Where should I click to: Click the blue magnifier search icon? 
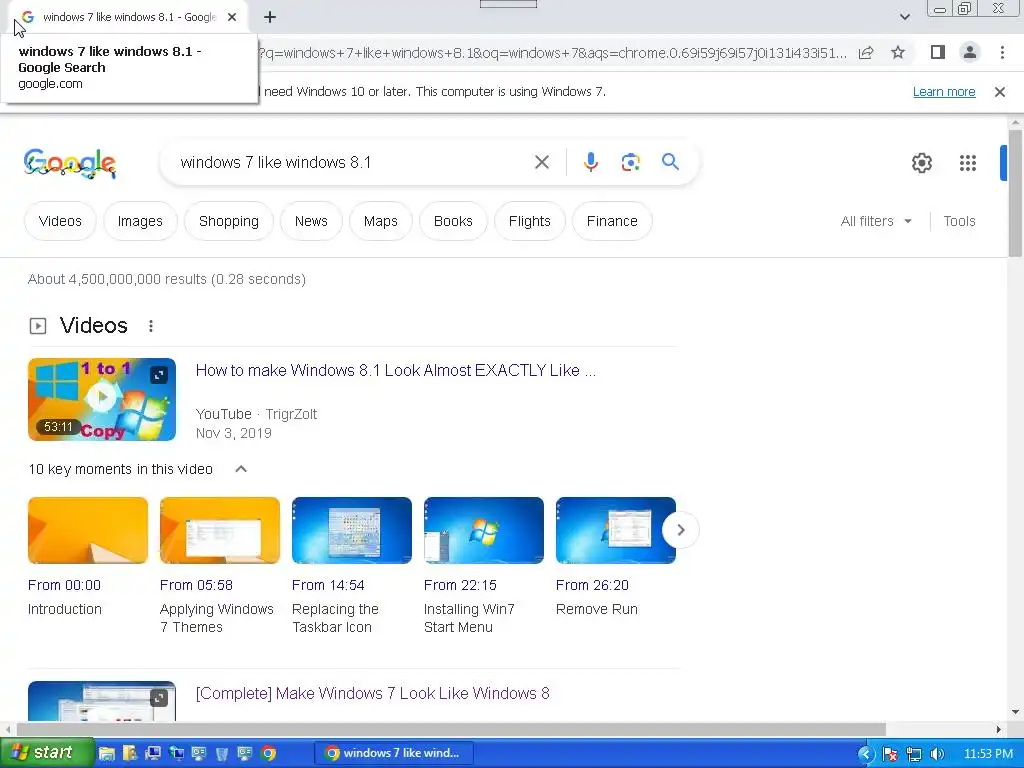click(670, 161)
